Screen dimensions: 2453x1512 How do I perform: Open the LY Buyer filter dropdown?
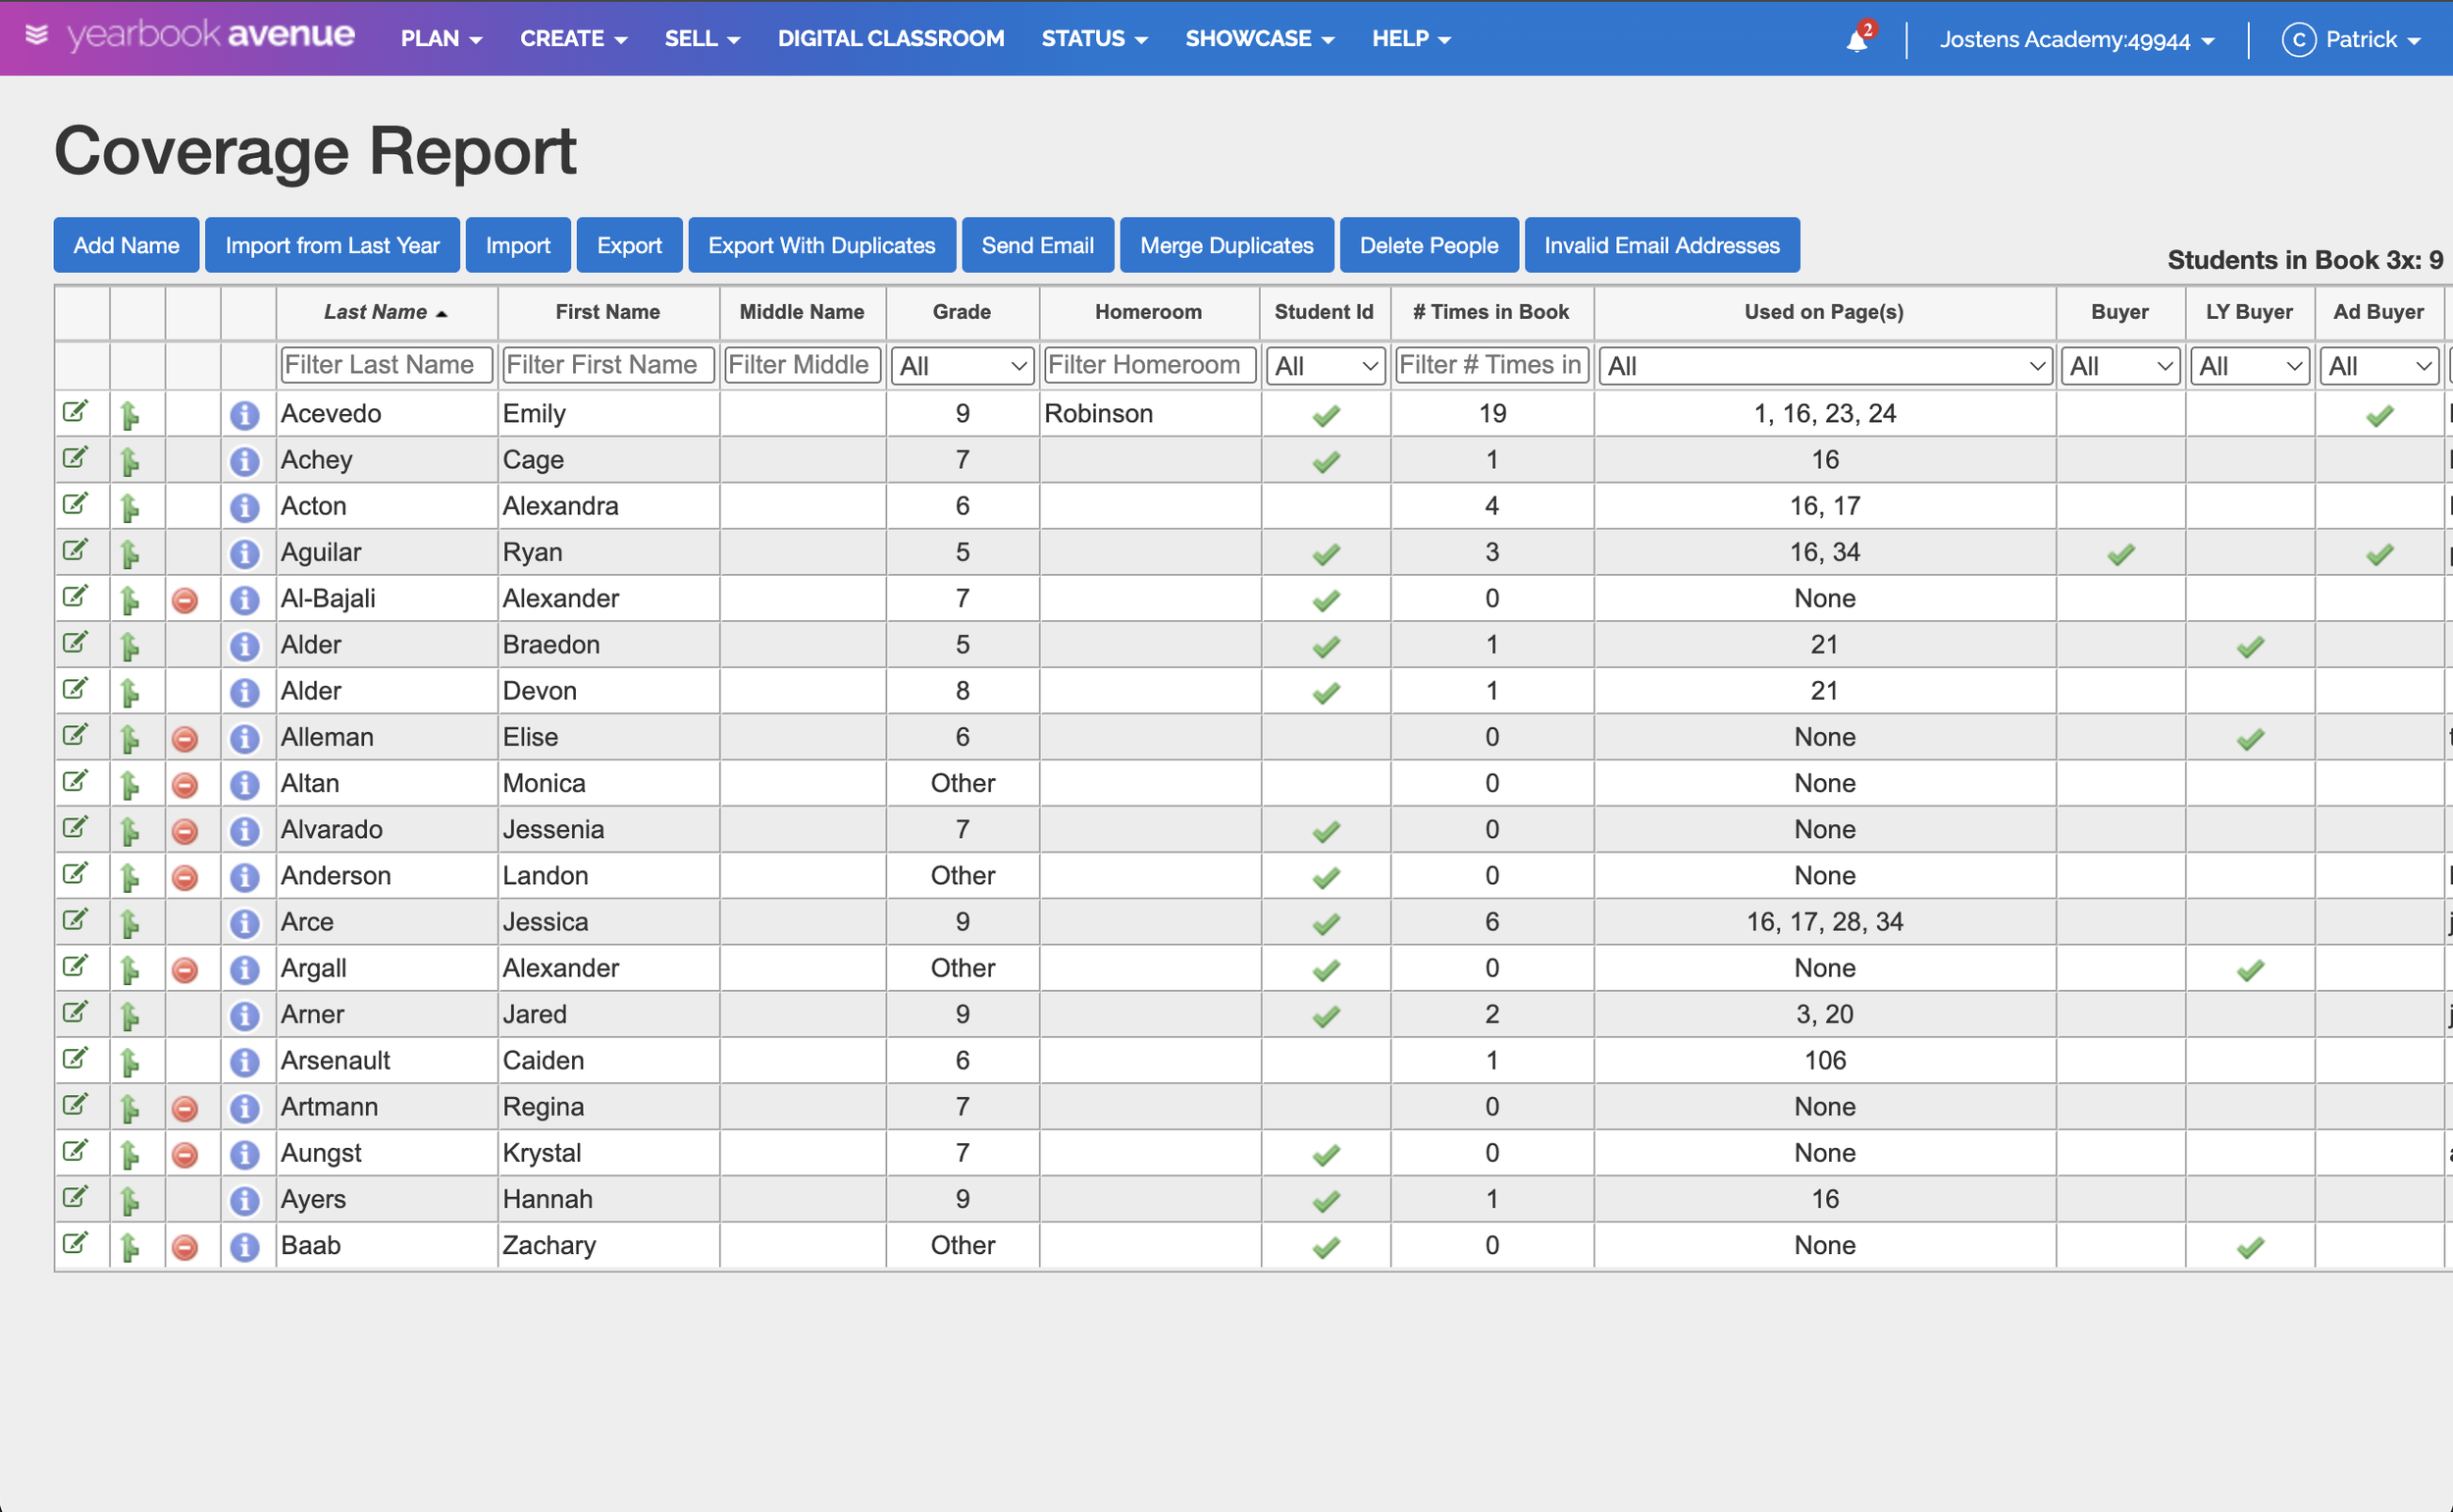click(x=2250, y=366)
